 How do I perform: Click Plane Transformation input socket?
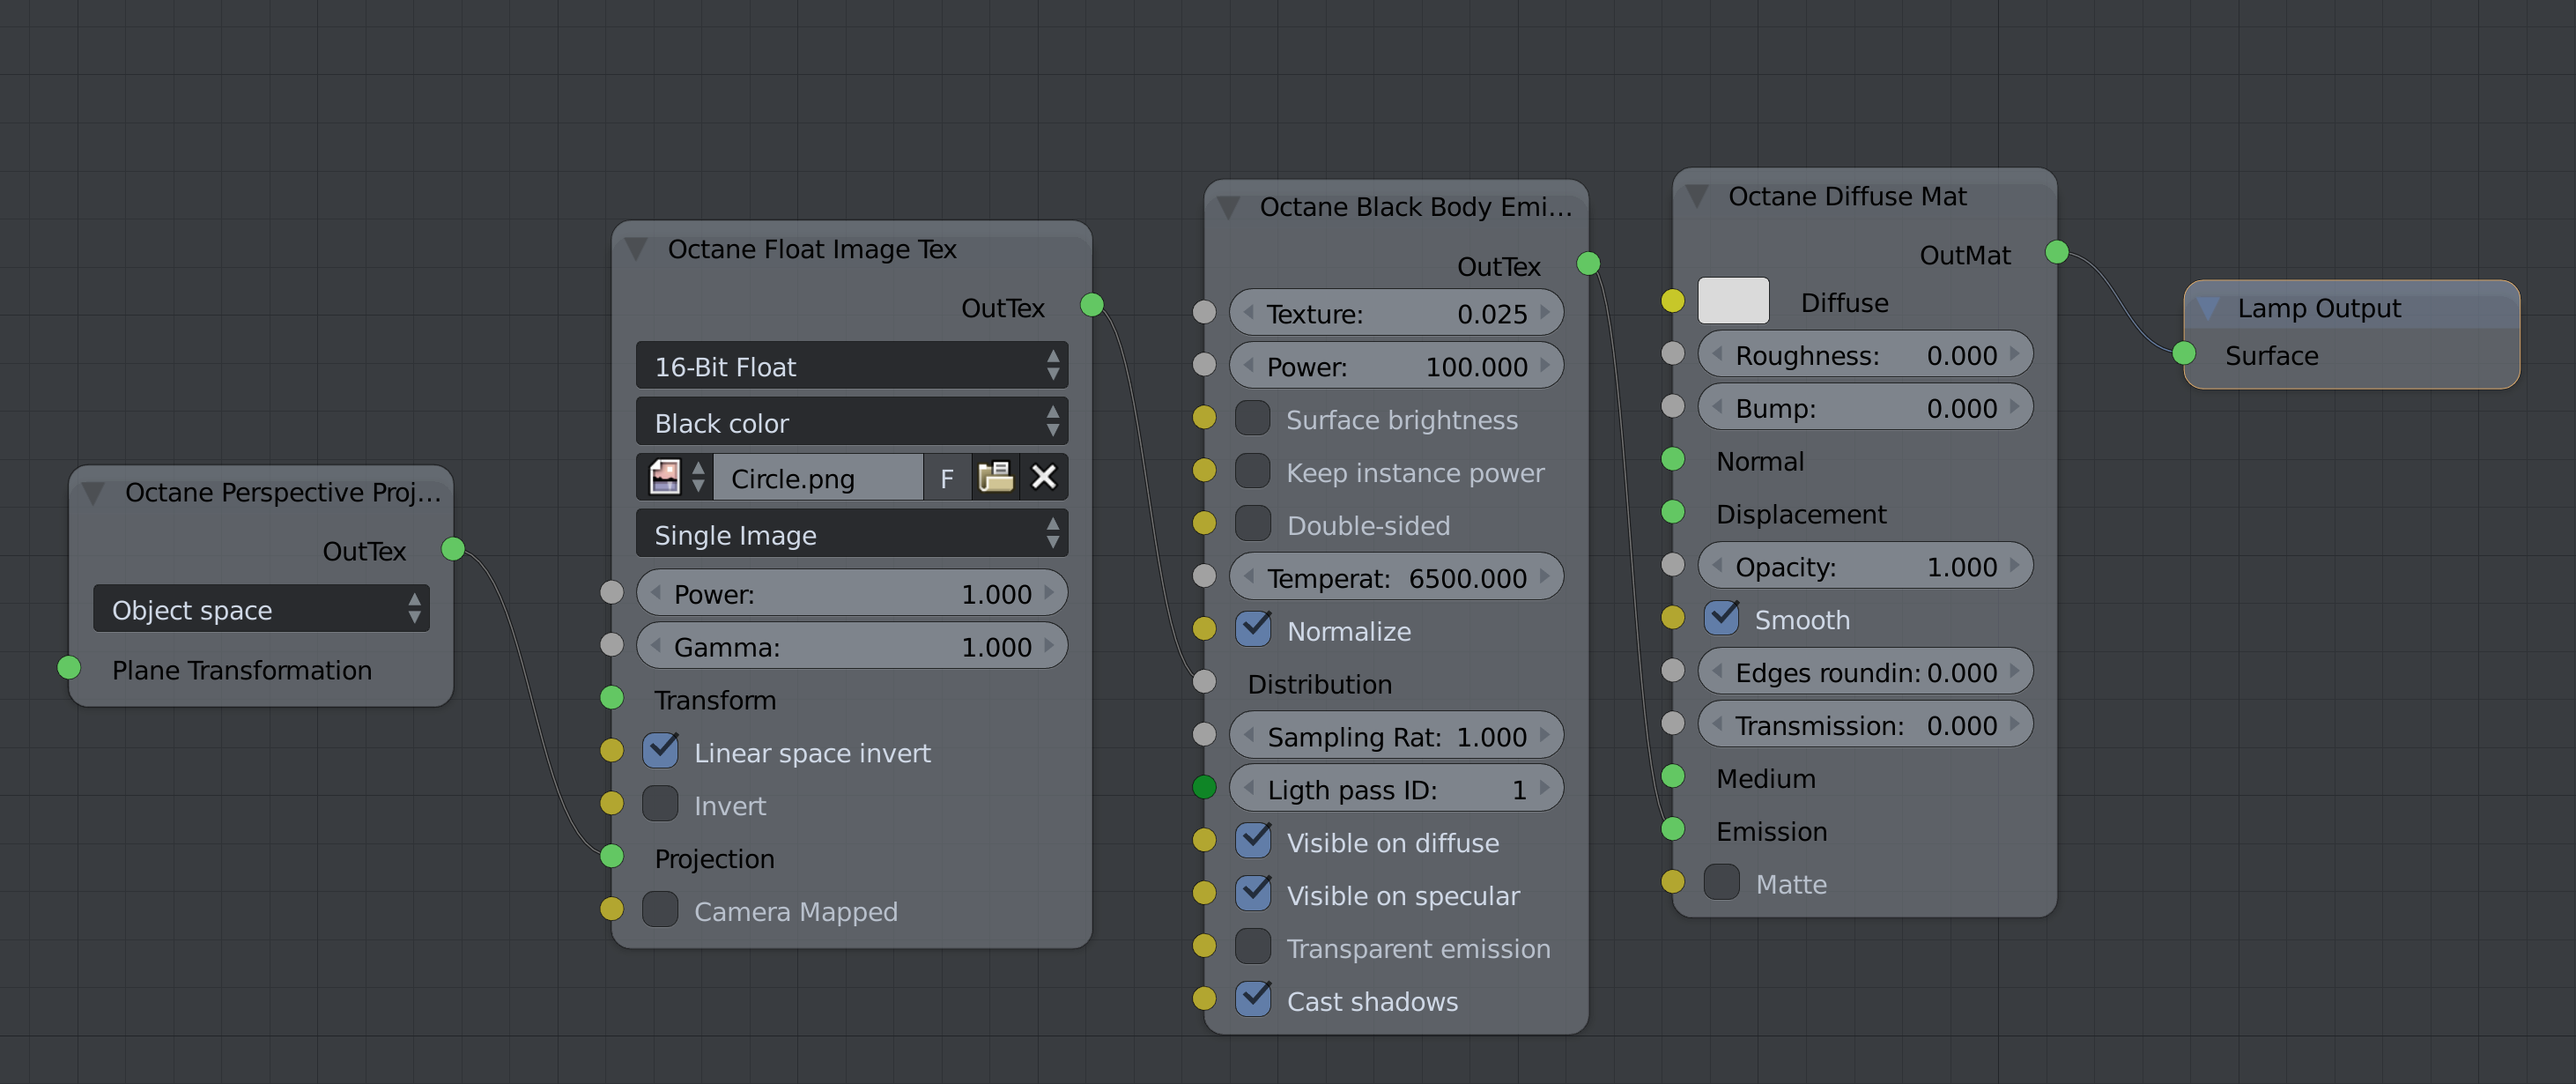(x=69, y=667)
